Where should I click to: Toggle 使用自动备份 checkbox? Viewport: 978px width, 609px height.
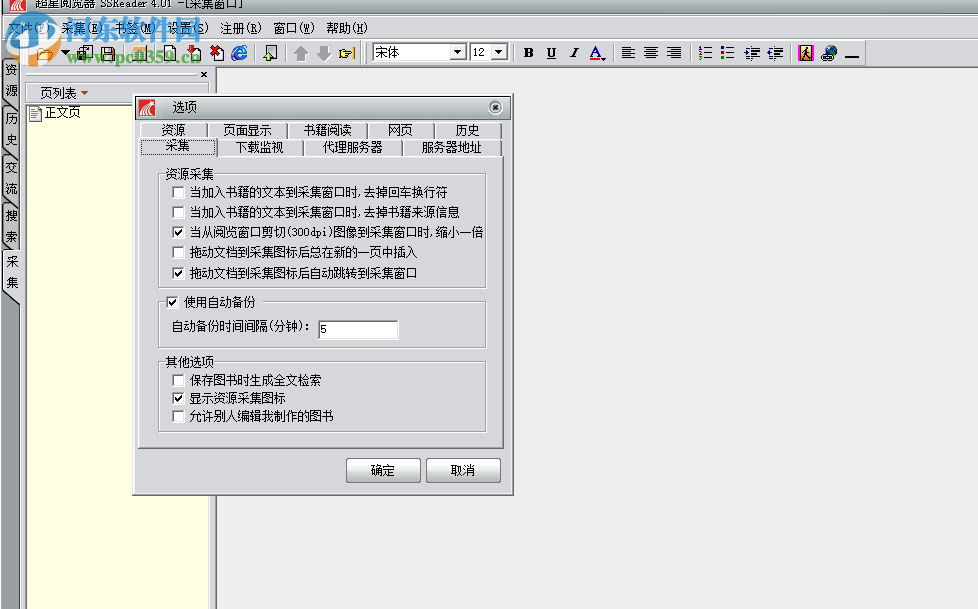172,302
